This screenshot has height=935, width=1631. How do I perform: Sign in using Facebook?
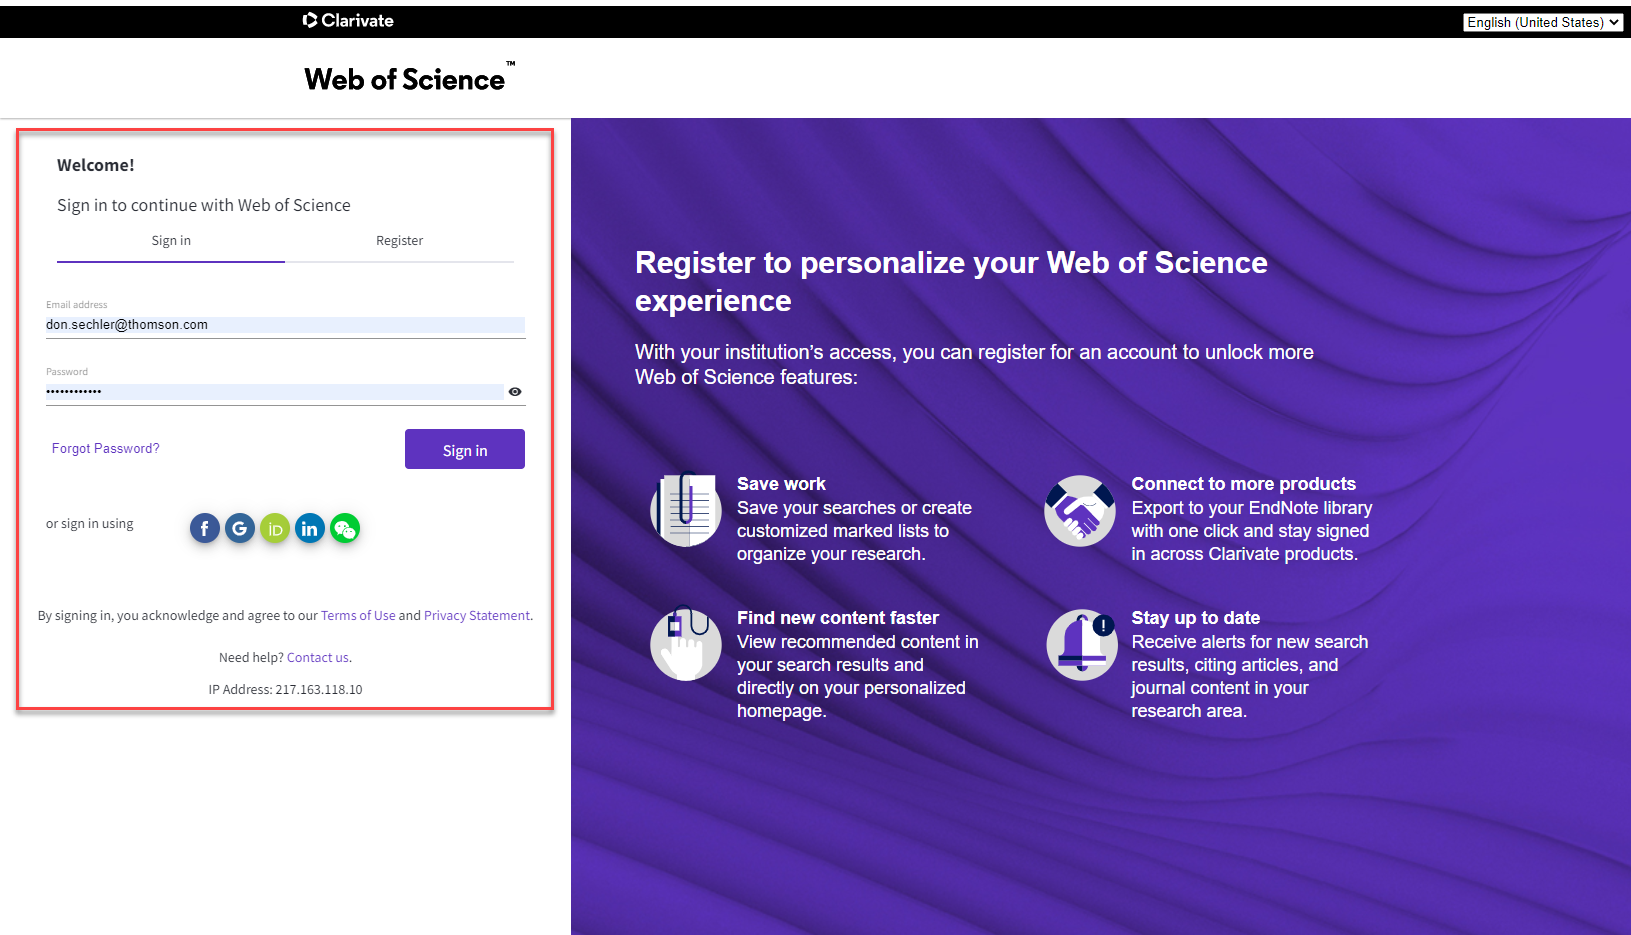tap(204, 528)
